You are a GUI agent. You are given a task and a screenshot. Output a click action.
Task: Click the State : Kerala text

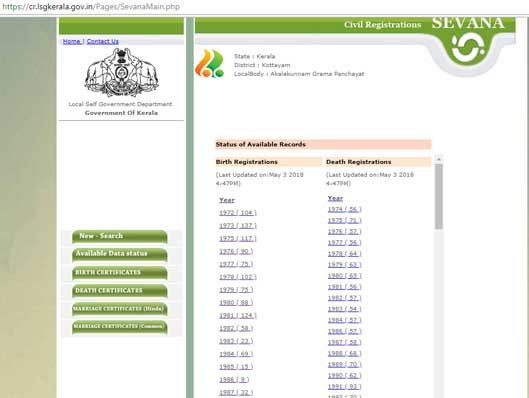[x=255, y=56]
